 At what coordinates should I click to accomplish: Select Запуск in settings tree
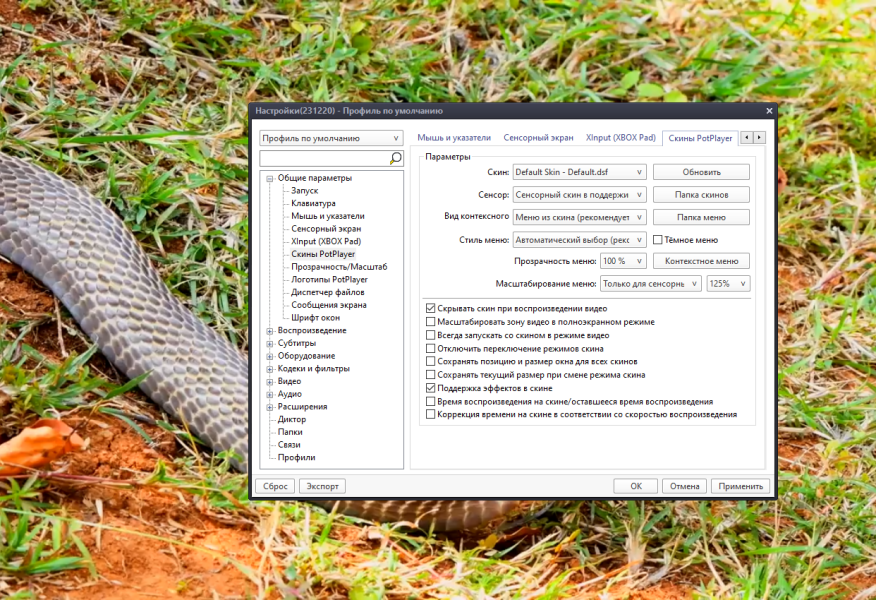(304, 191)
